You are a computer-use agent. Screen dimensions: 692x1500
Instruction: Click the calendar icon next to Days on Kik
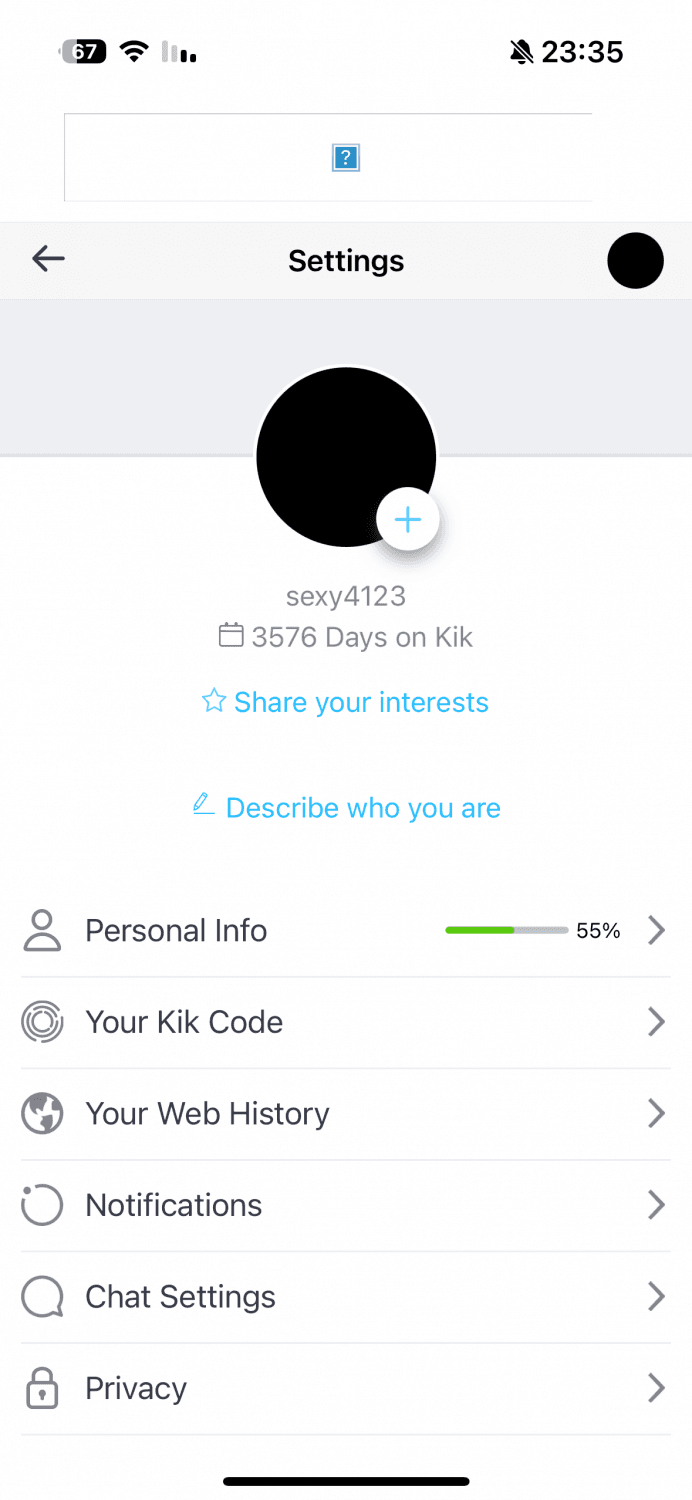click(x=232, y=635)
